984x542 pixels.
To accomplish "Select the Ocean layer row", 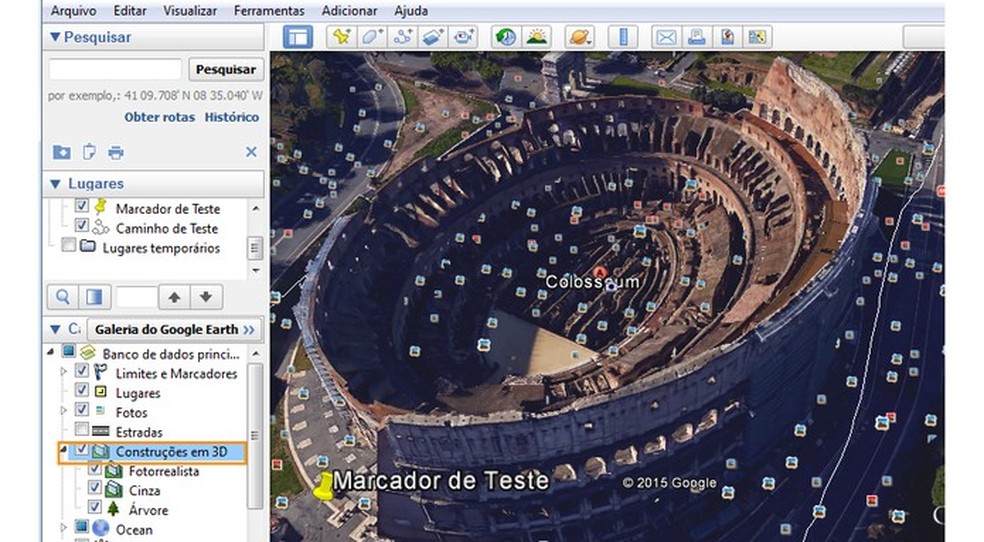I will tap(134, 529).
